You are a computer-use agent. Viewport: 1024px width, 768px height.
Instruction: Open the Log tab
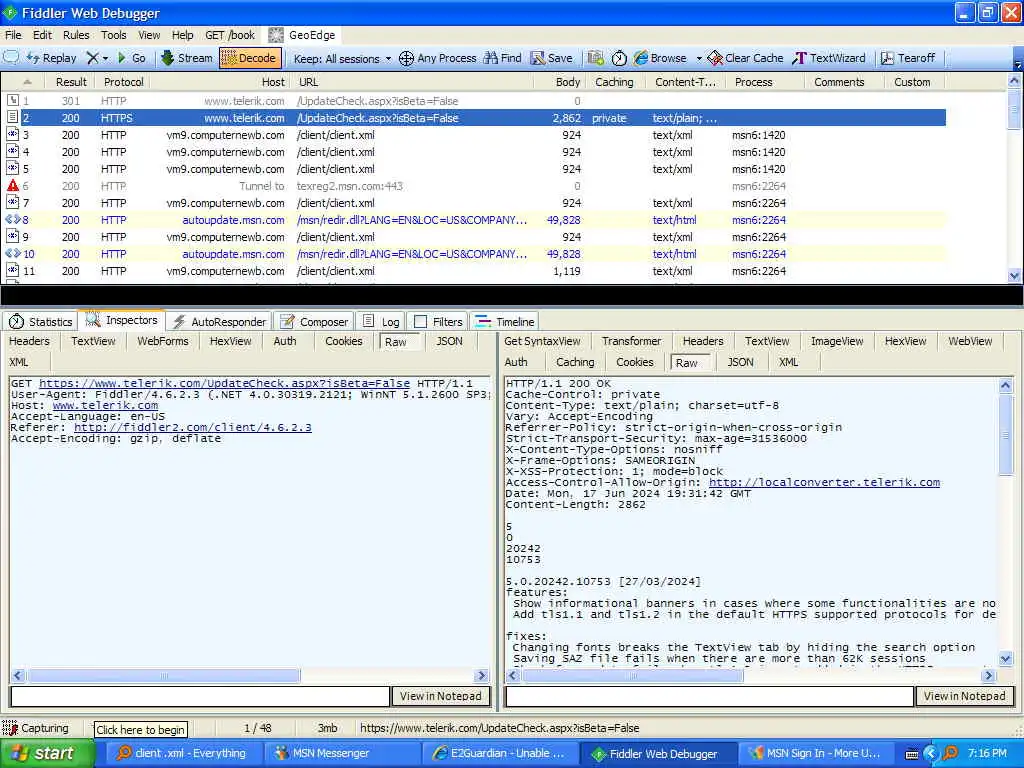coord(381,321)
